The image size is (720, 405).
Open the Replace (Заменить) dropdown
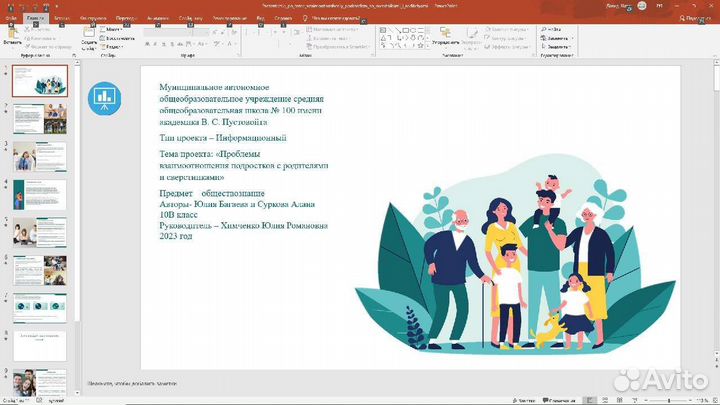tap(556, 38)
